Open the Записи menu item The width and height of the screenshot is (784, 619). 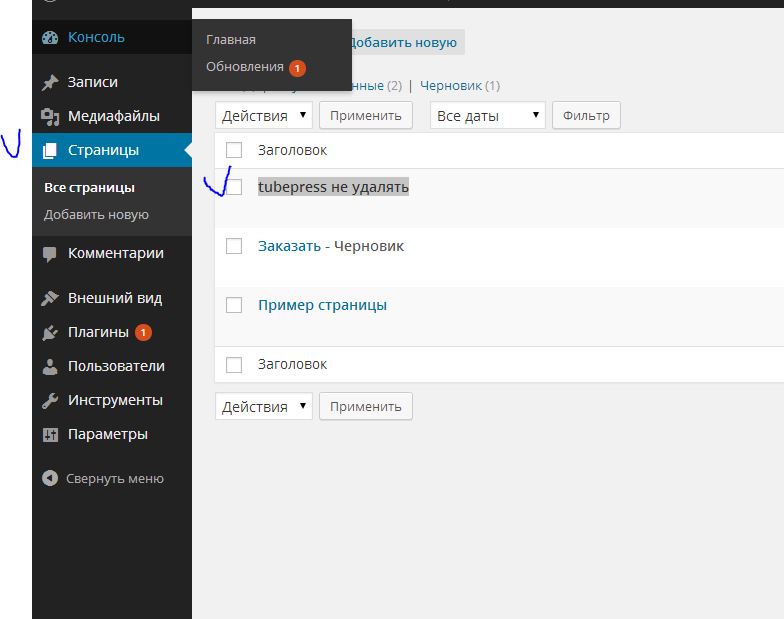[112, 82]
